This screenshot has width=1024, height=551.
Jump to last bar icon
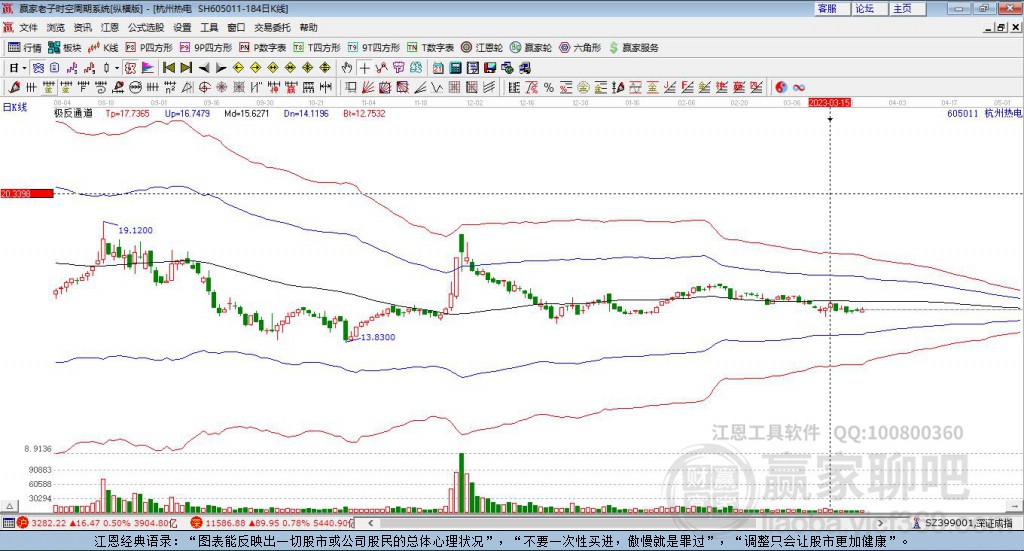click(x=186, y=68)
